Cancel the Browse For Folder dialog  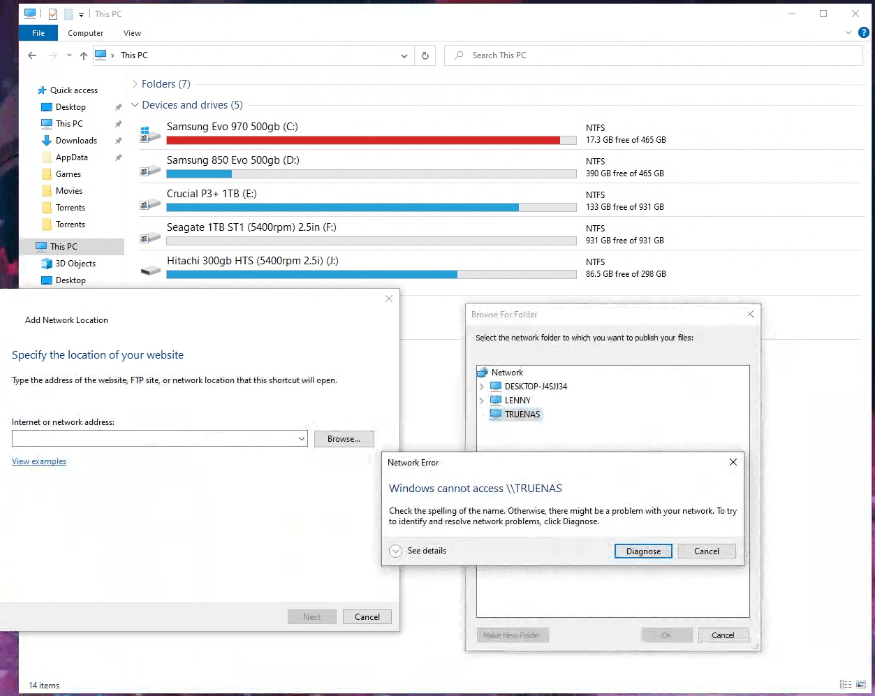click(723, 635)
